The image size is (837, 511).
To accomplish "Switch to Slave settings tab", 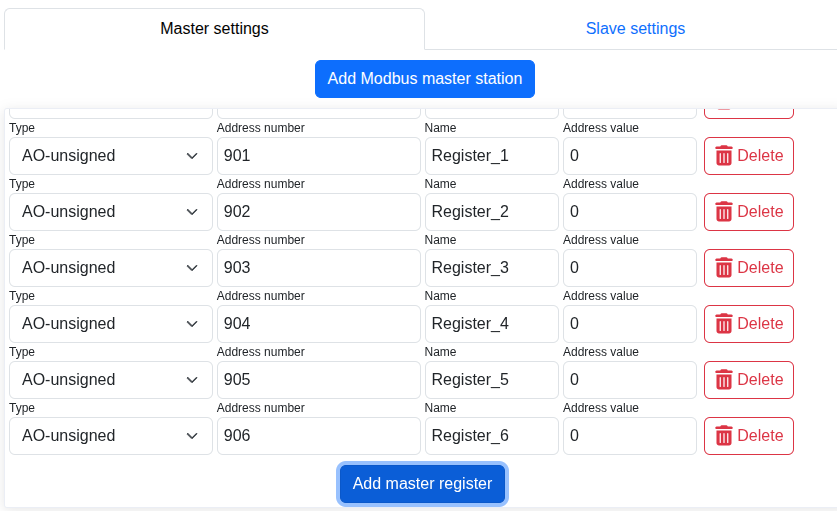I will click(x=635, y=28).
